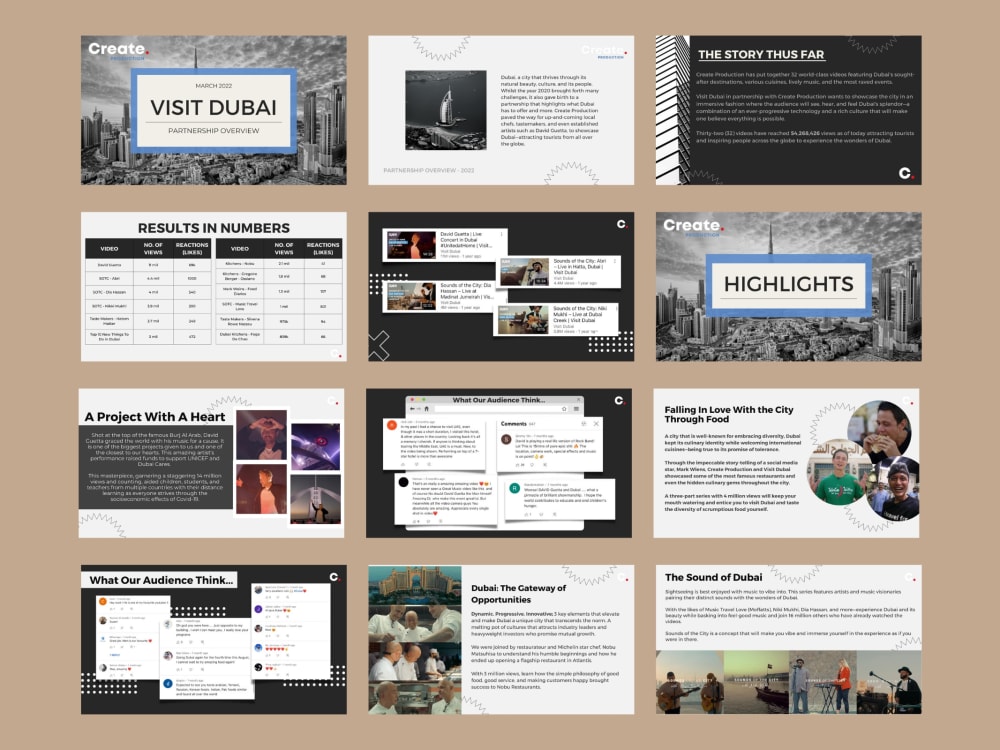Viewport: 1000px width, 750px height.
Task: Click the Create Production C logo on Highlights slide
Action: pos(690,224)
